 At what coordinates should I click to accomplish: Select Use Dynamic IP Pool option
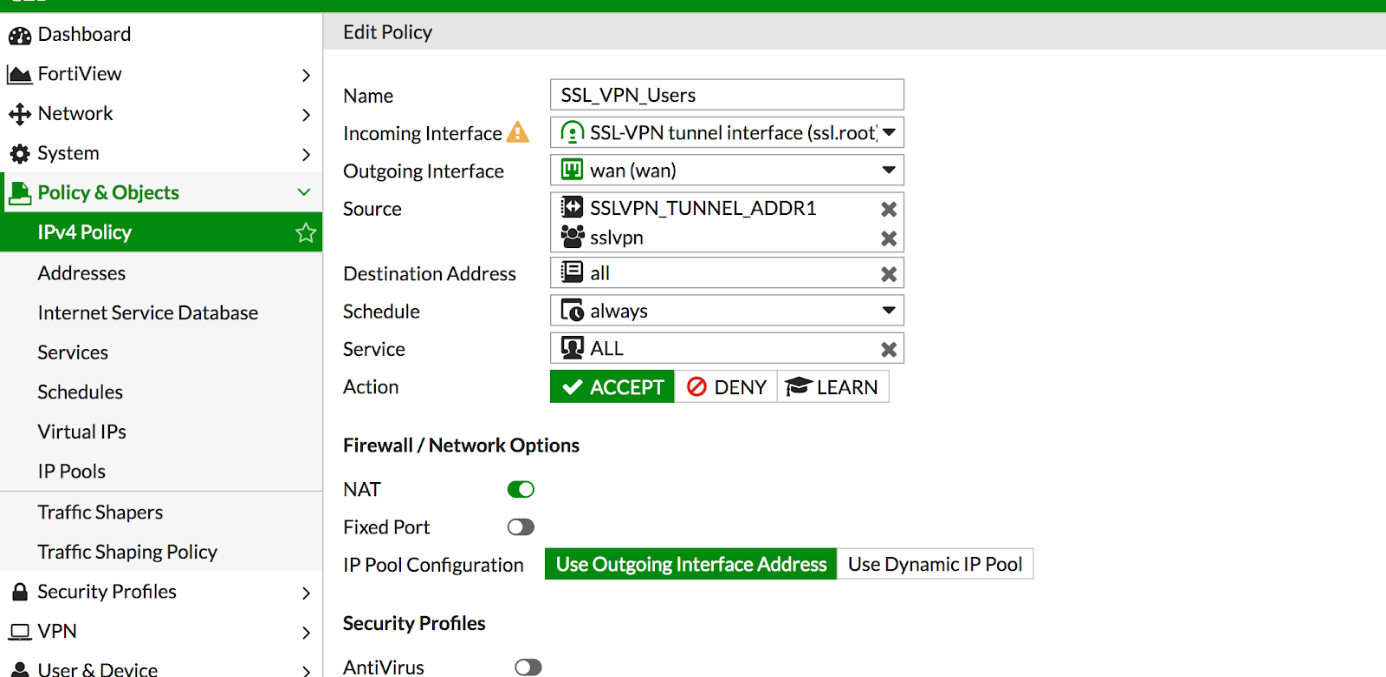click(935, 564)
